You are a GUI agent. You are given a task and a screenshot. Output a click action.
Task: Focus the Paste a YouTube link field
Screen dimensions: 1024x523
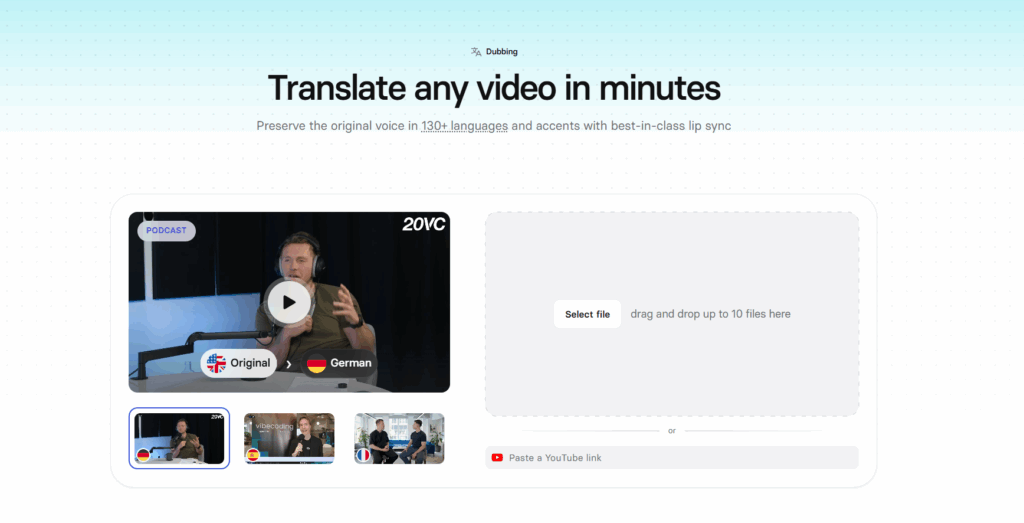671,458
